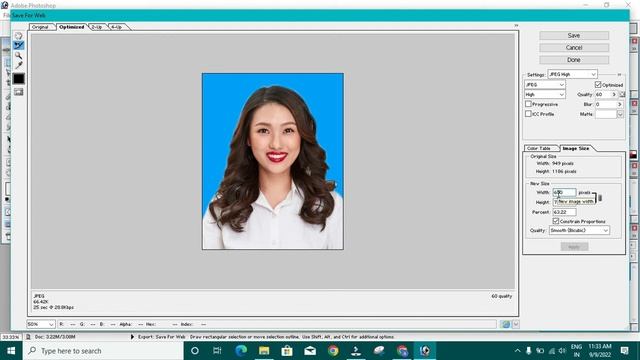This screenshot has width=640, height=360.
Task: Open the browser selection dropdown arrow
Action: (516, 324)
